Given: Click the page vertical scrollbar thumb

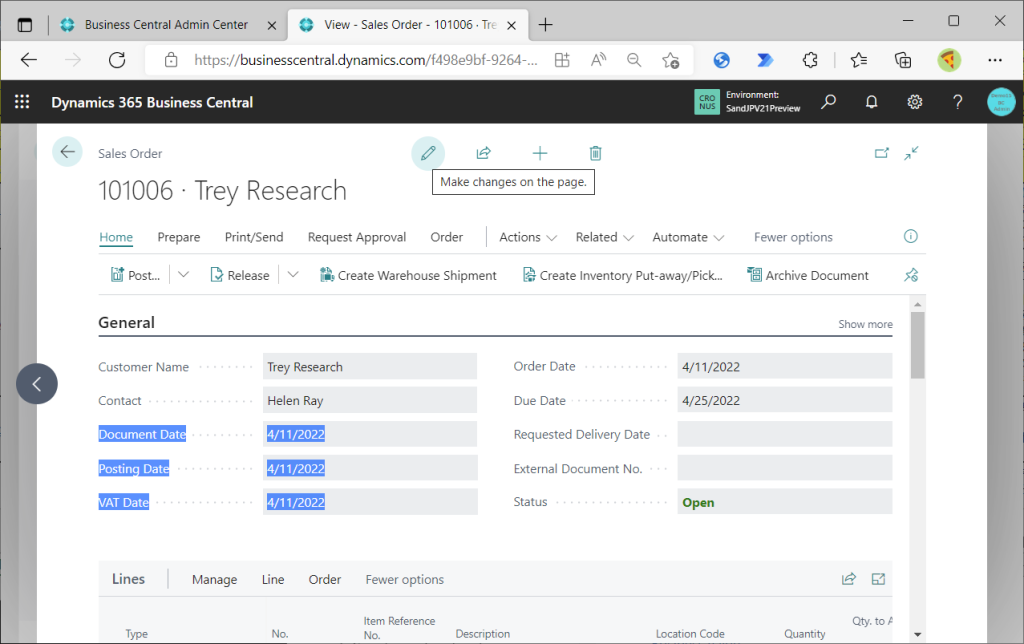Looking at the screenshot, I should coord(918,345).
